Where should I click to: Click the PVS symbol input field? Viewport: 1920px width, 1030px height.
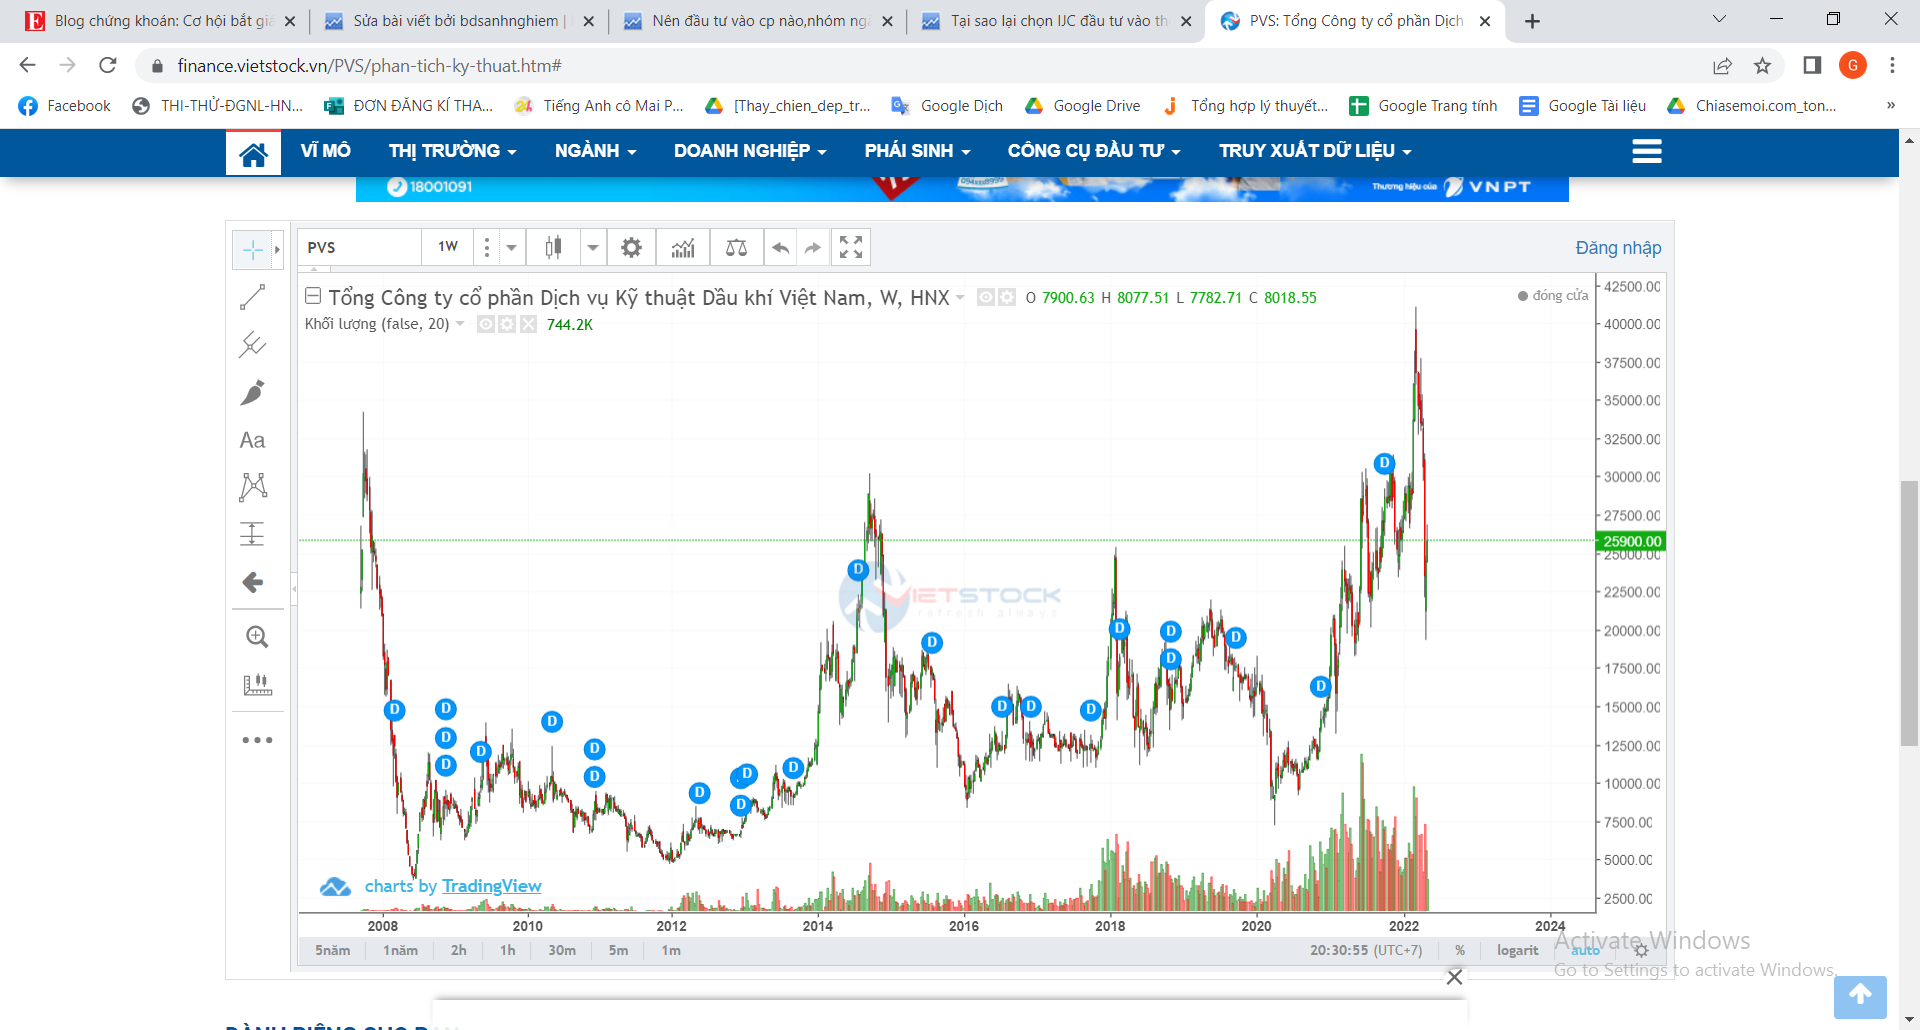[360, 247]
